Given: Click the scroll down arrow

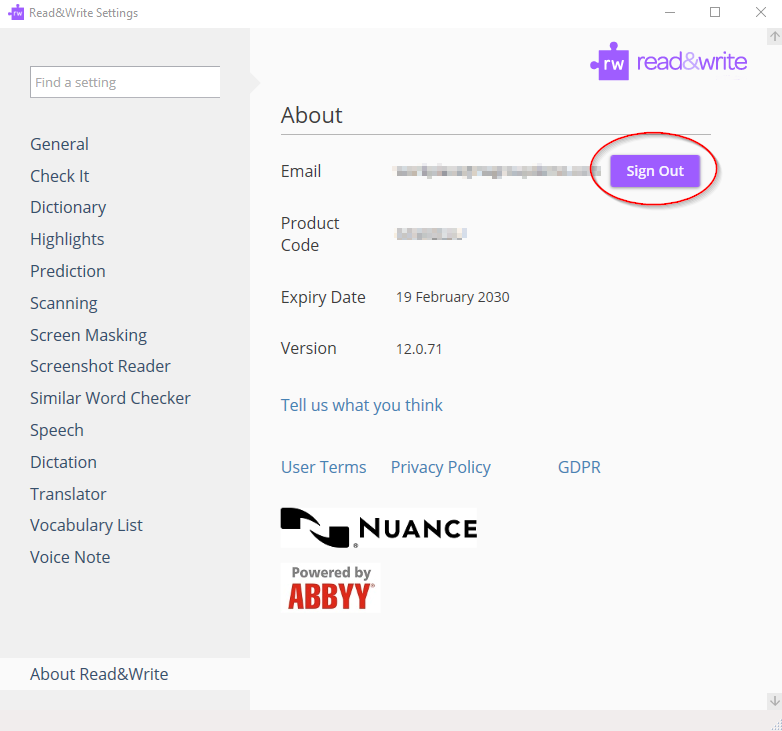Looking at the screenshot, I should point(774,701).
